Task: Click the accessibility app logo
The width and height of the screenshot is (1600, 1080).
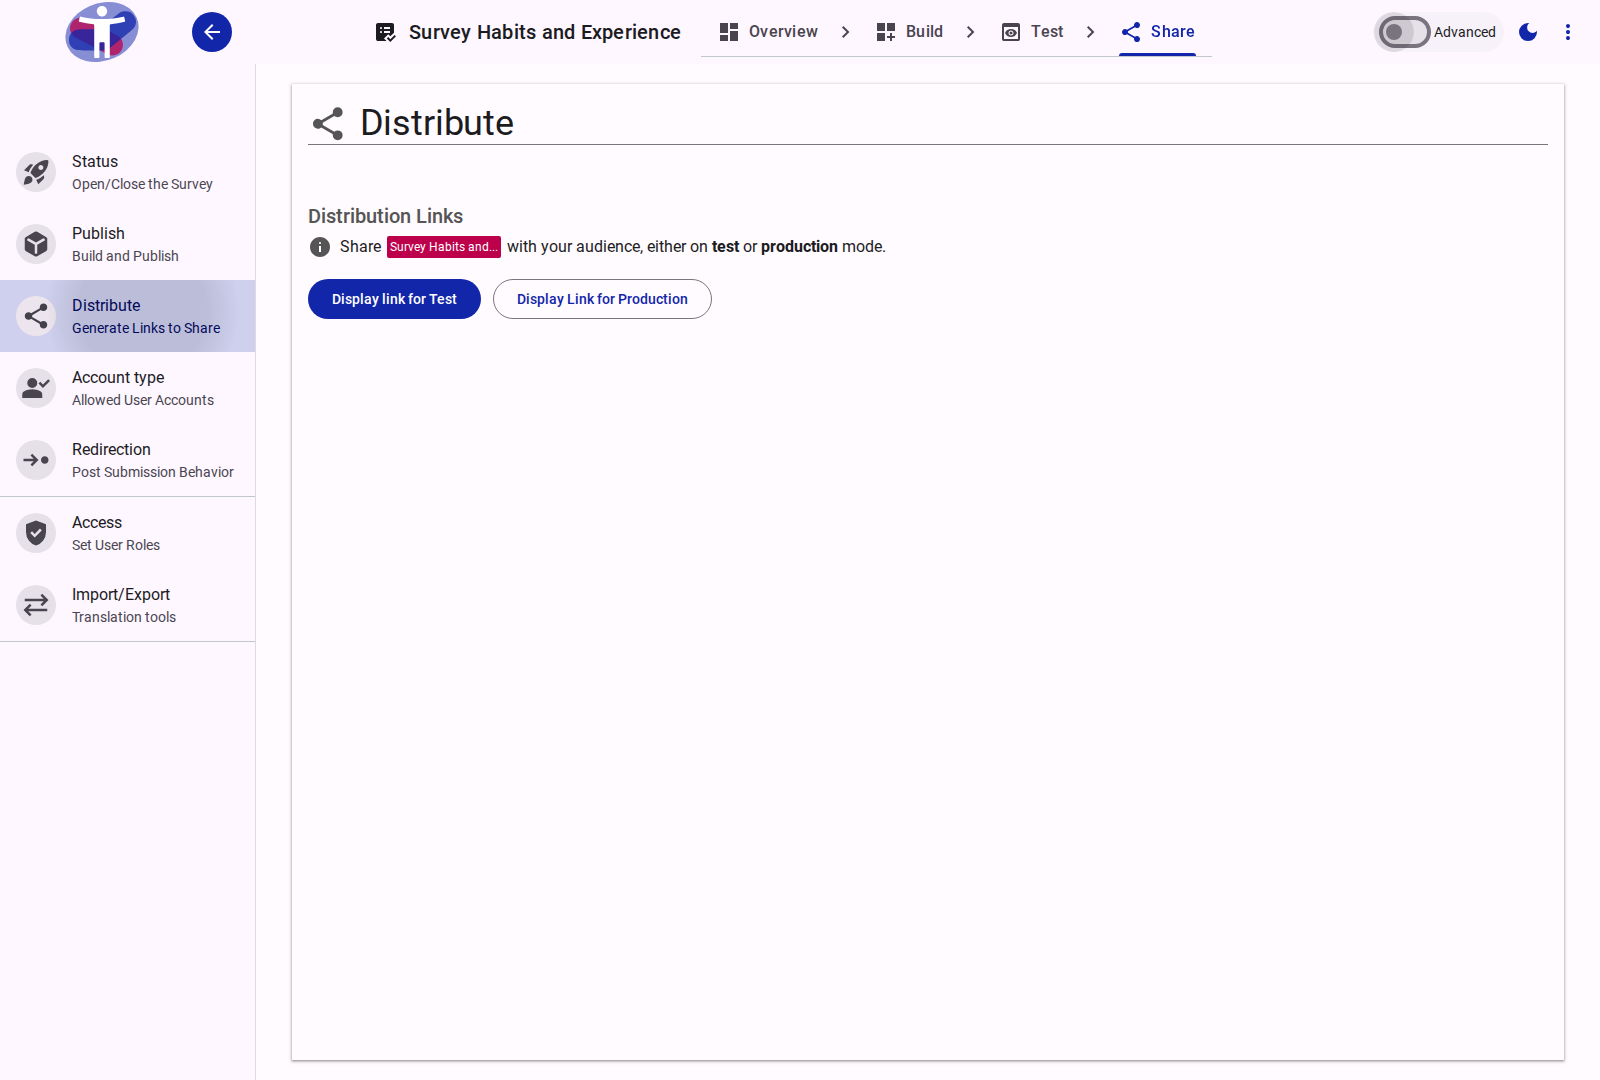Action: pos(102,32)
